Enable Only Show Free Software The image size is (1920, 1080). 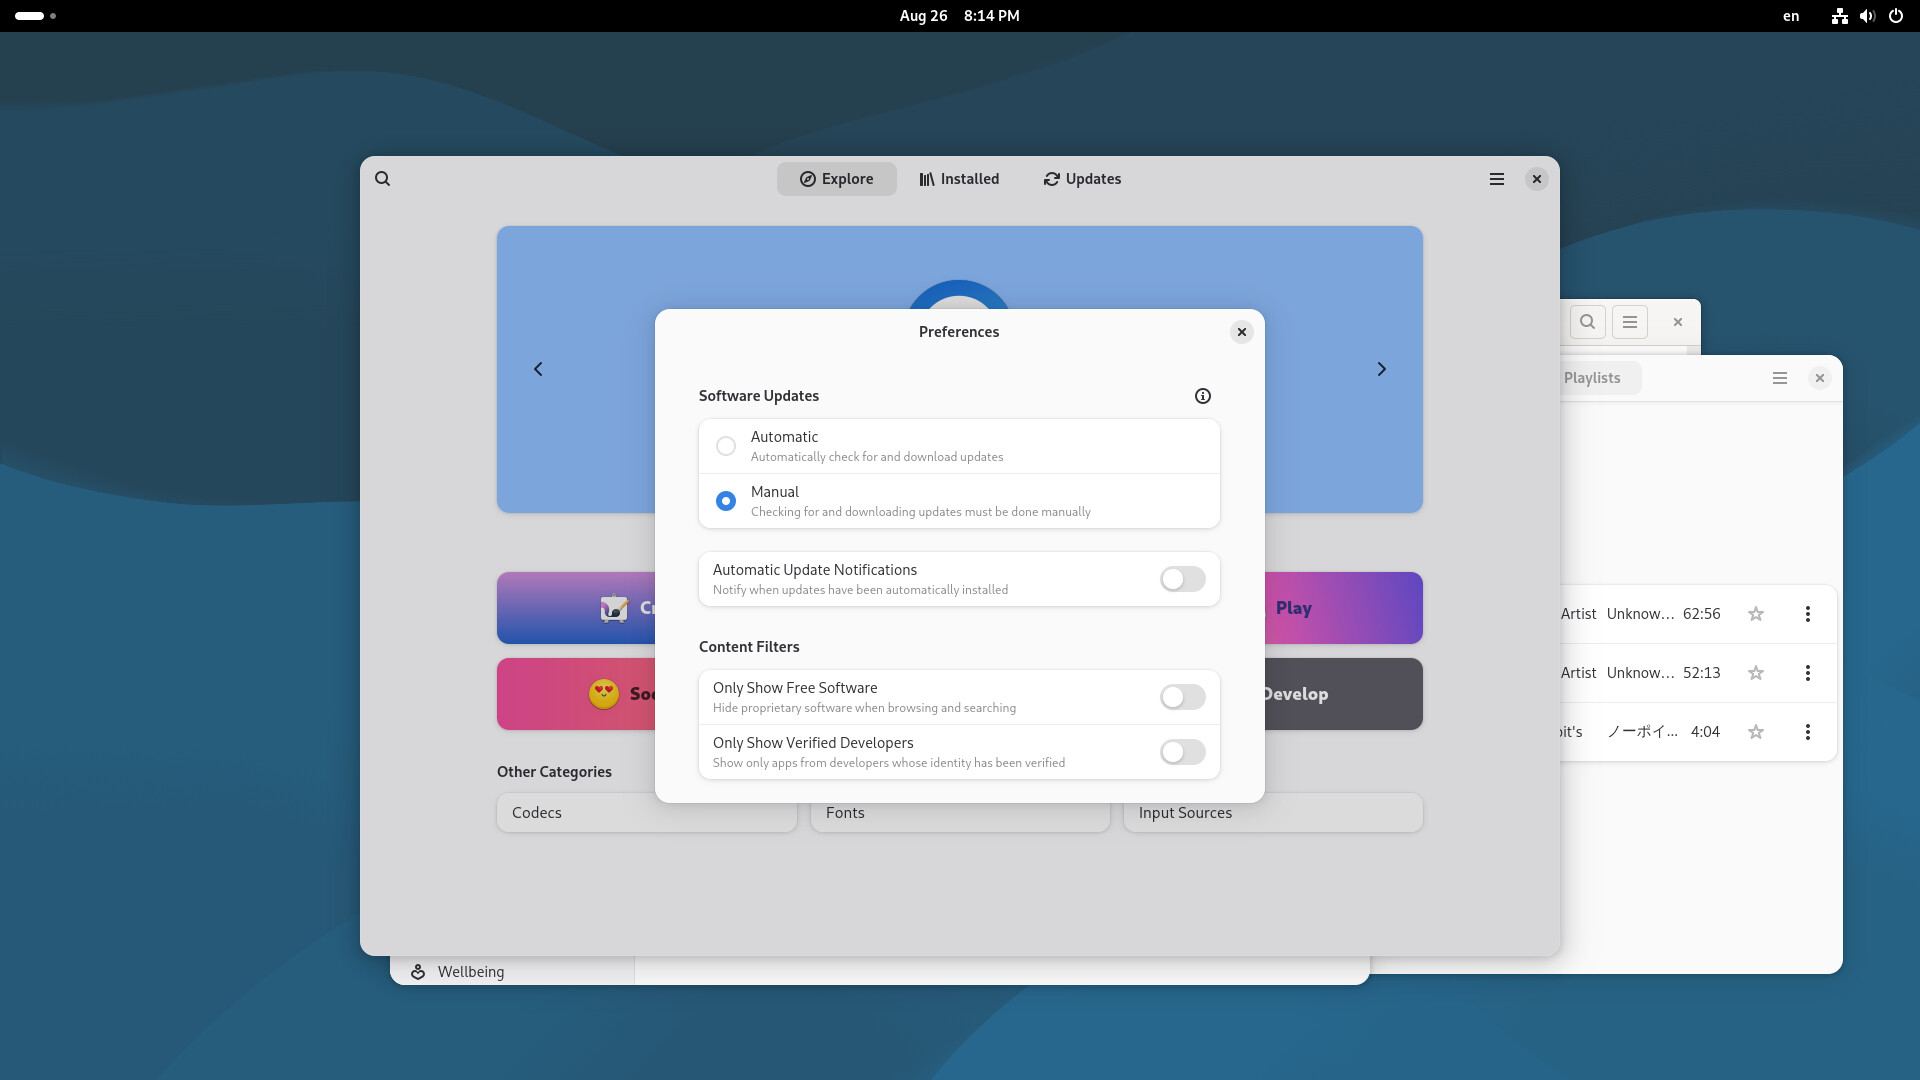pyautogui.click(x=1182, y=697)
